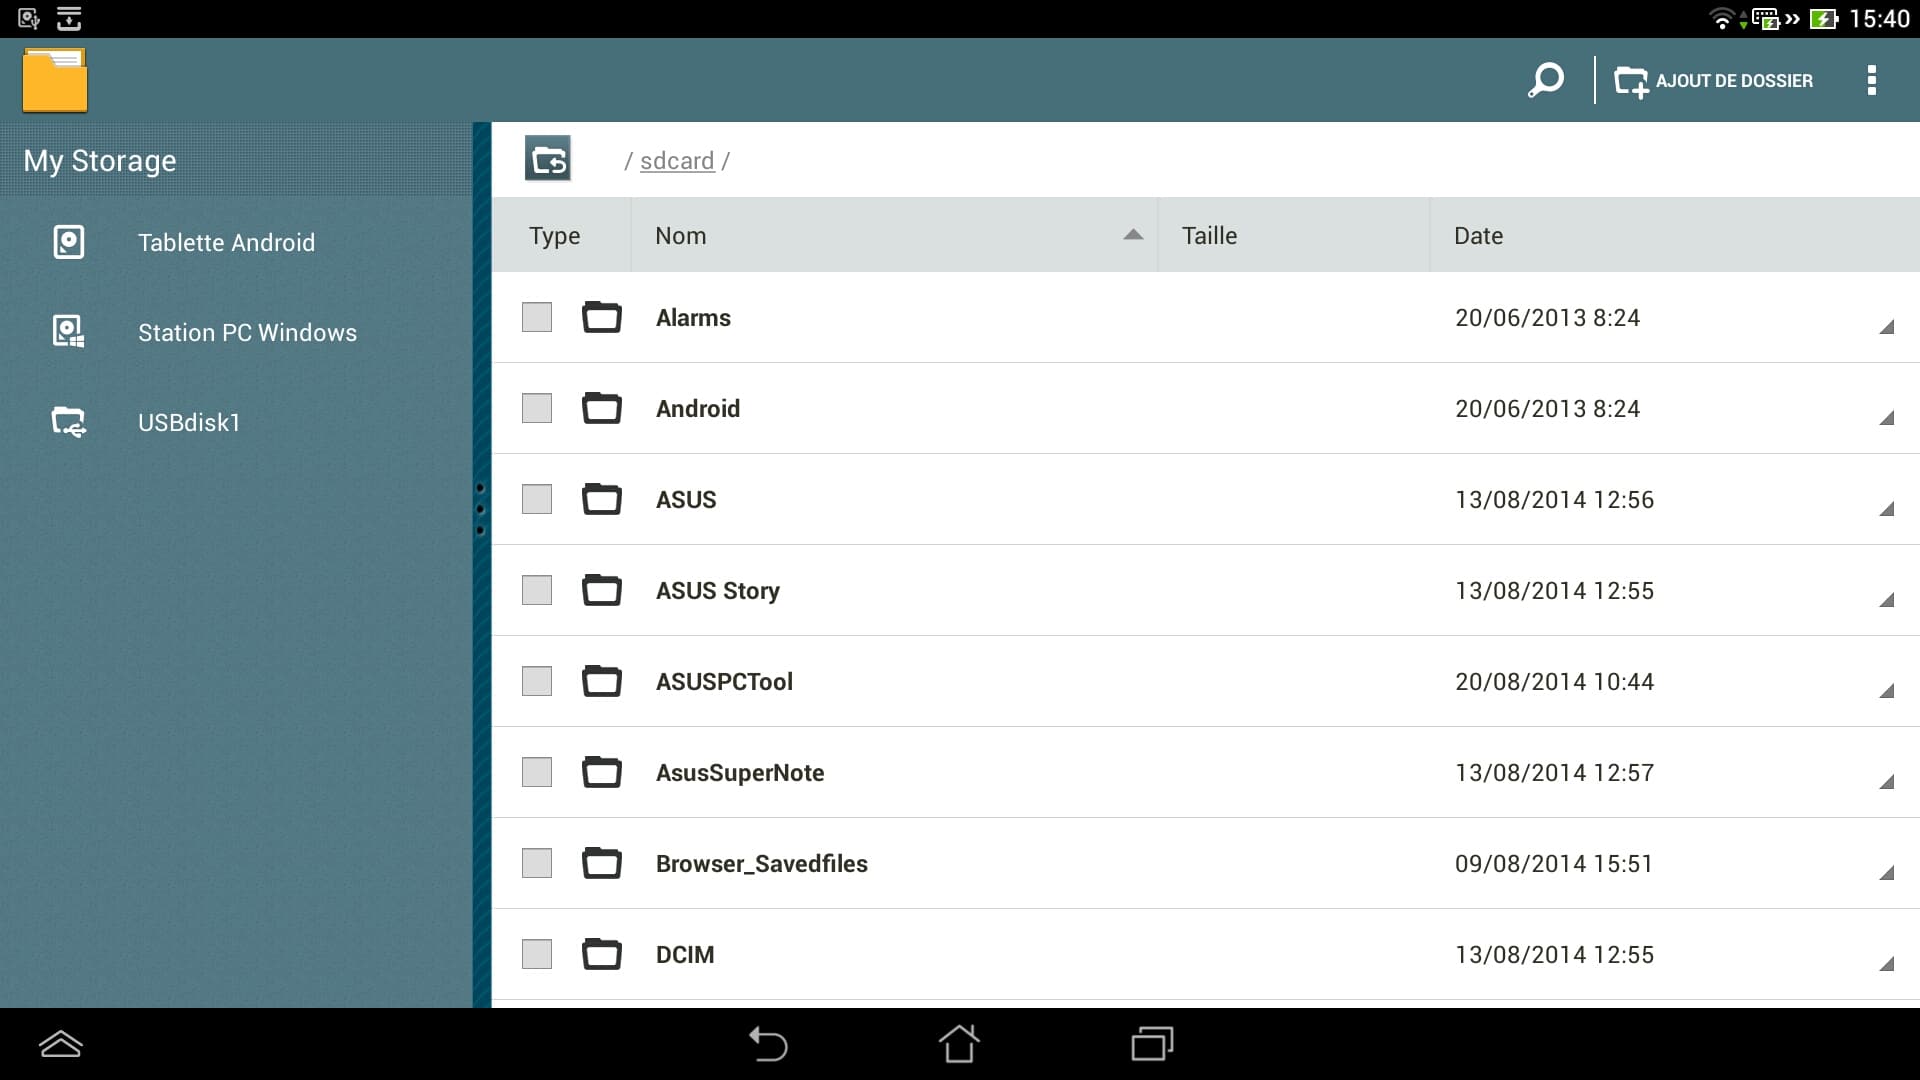Click the sidebar divider drag handle

click(x=481, y=509)
